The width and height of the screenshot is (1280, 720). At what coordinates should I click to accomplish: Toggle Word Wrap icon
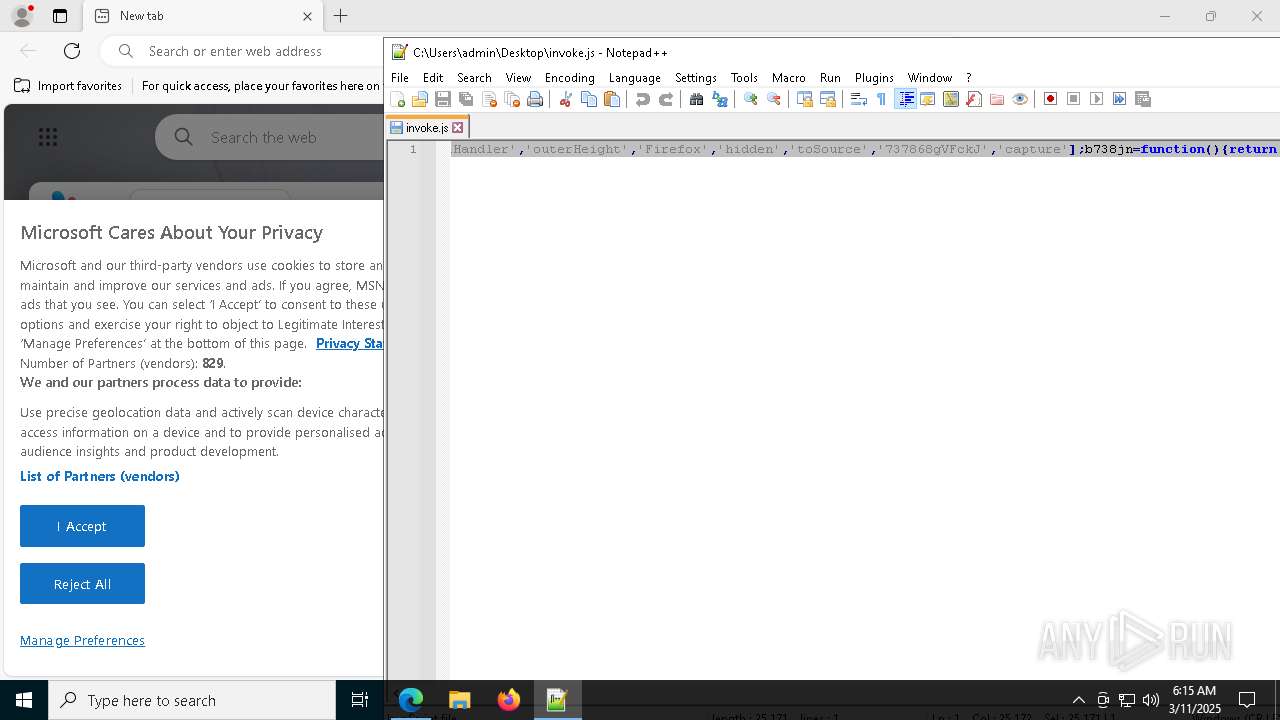[x=858, y=99]
